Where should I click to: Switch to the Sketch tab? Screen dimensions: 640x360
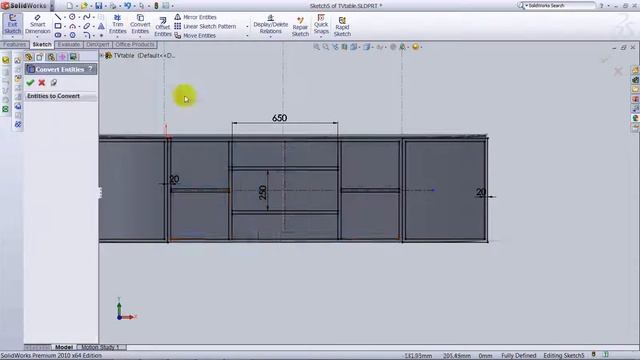pyautogui.click(x=42, y=44)
